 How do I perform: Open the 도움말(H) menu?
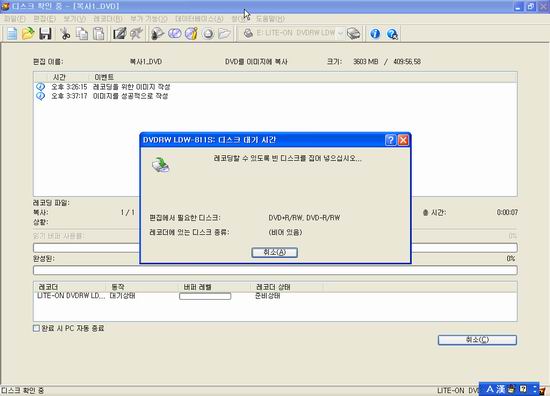(x=270, y=19)
